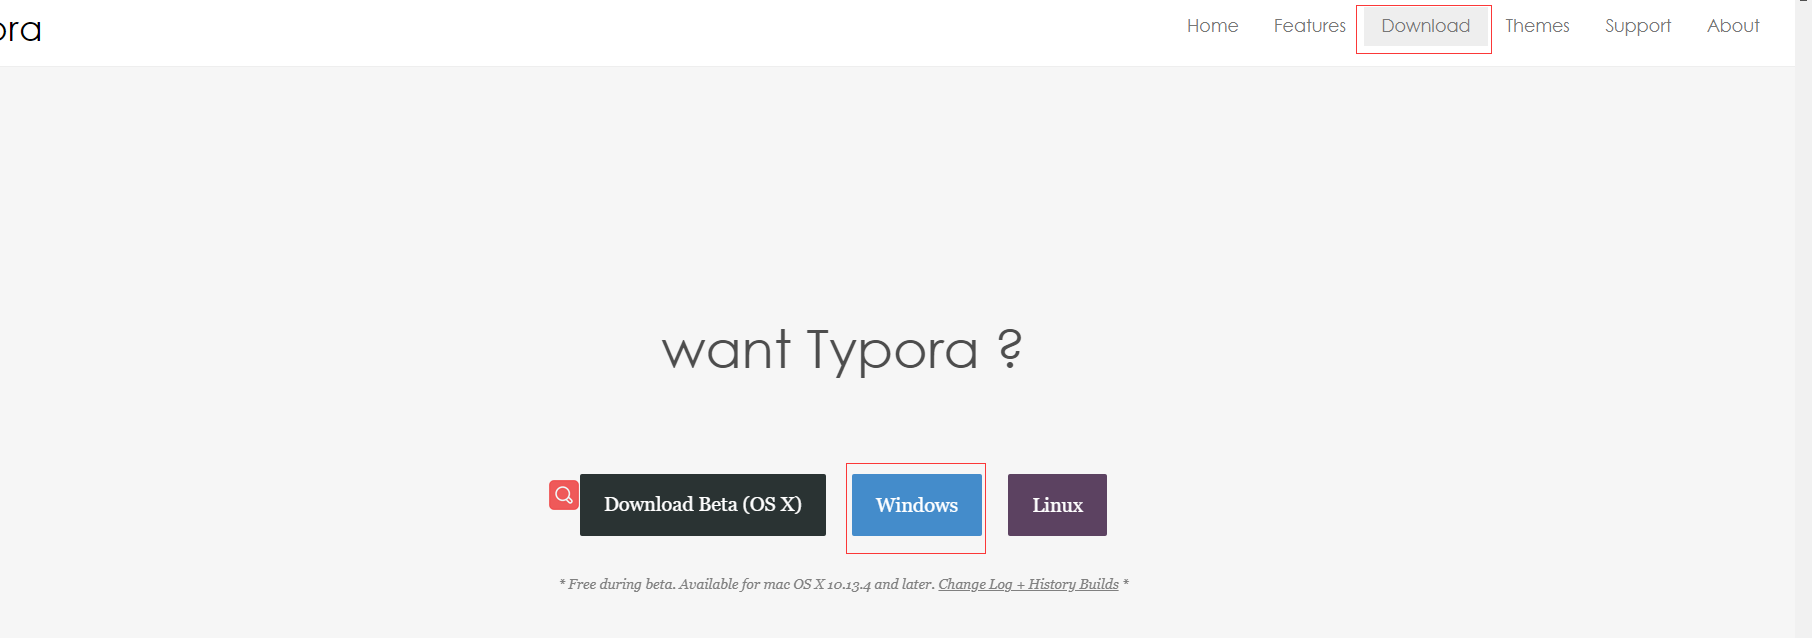The image size is (1812, 638).
Task: Visit the About page
Action: (1732, 26)
